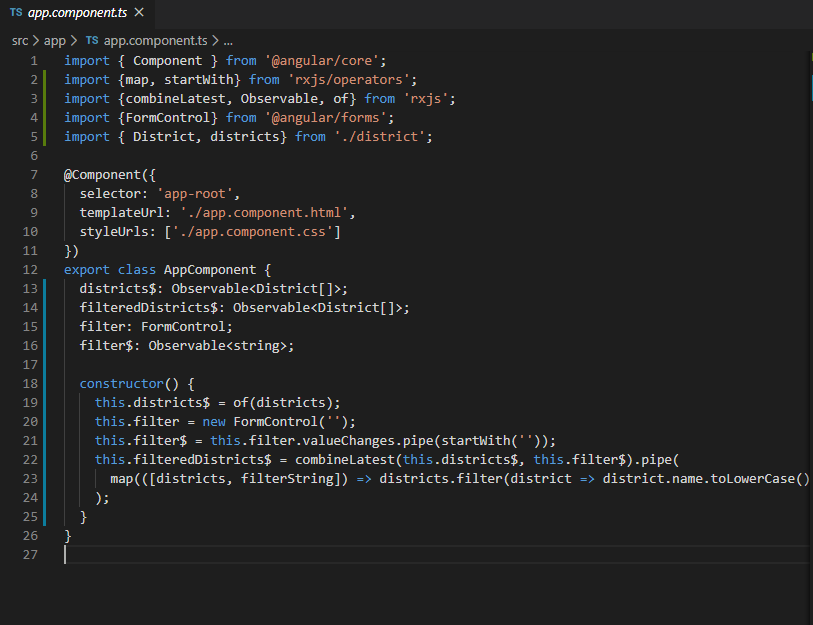
Task: Expand the chevron after src breadcrumb
Action: tap(36, 41)
